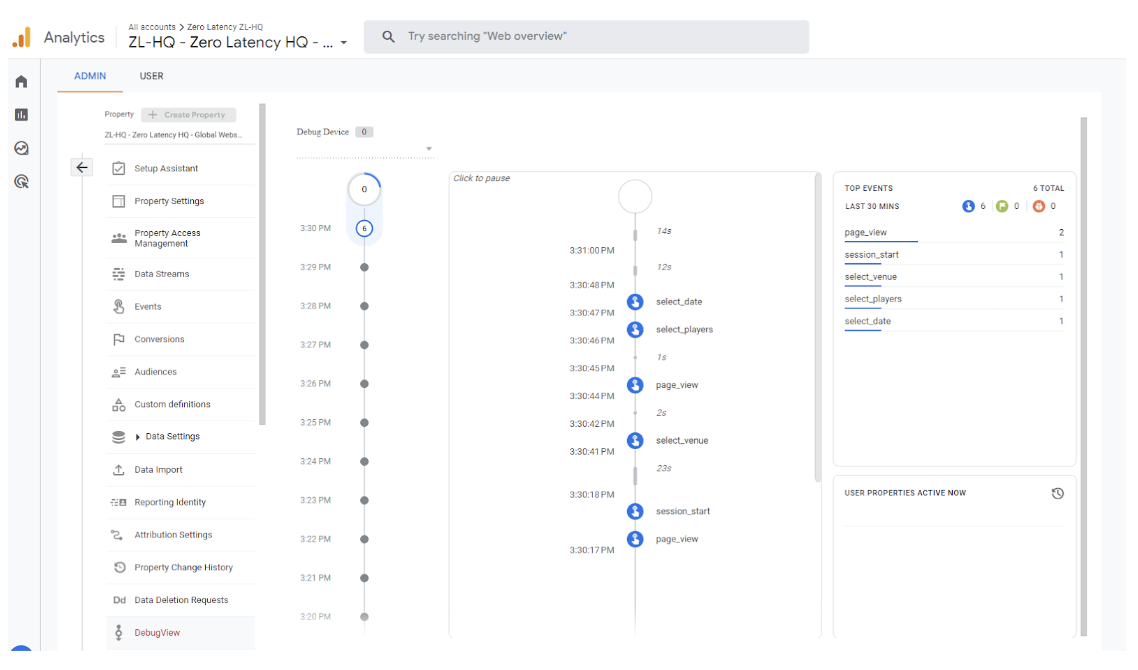Open the Explore icon in sidebar
The height and width of the screenshot is (670, 1138).
click(x=21, y=148)
